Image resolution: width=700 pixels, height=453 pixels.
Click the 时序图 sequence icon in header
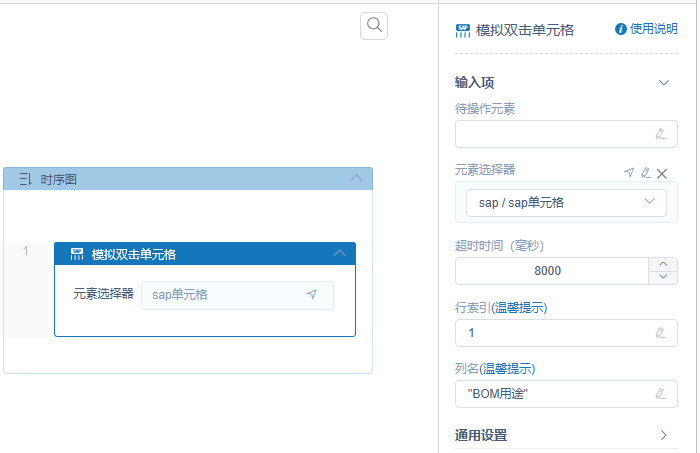26,180
